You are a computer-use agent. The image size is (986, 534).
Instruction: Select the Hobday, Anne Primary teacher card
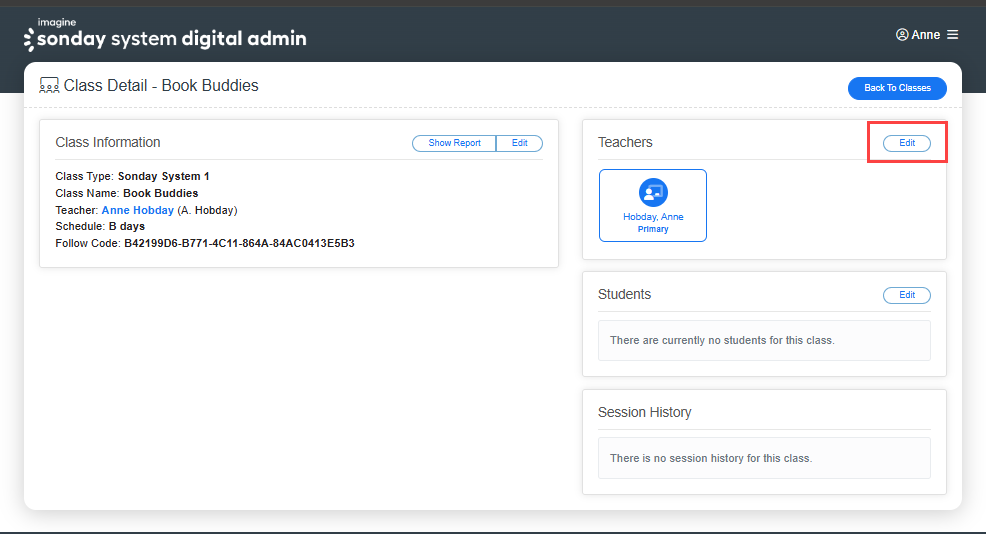[653, 205]
